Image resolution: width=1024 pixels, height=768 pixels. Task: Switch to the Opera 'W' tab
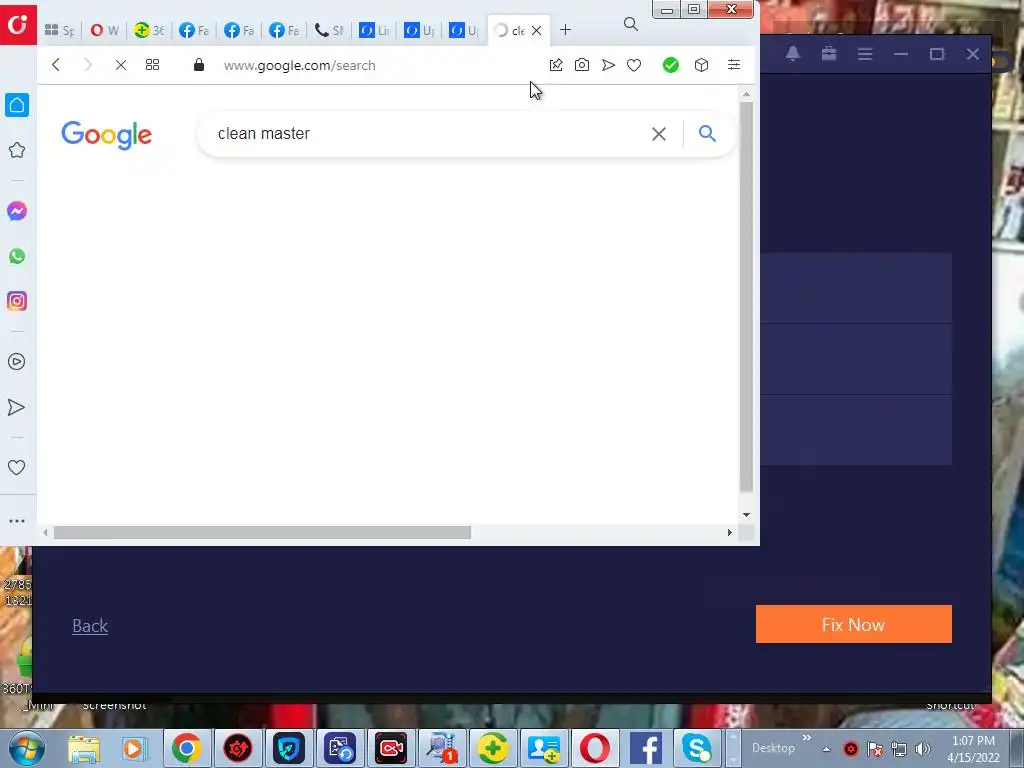[104, 30]
